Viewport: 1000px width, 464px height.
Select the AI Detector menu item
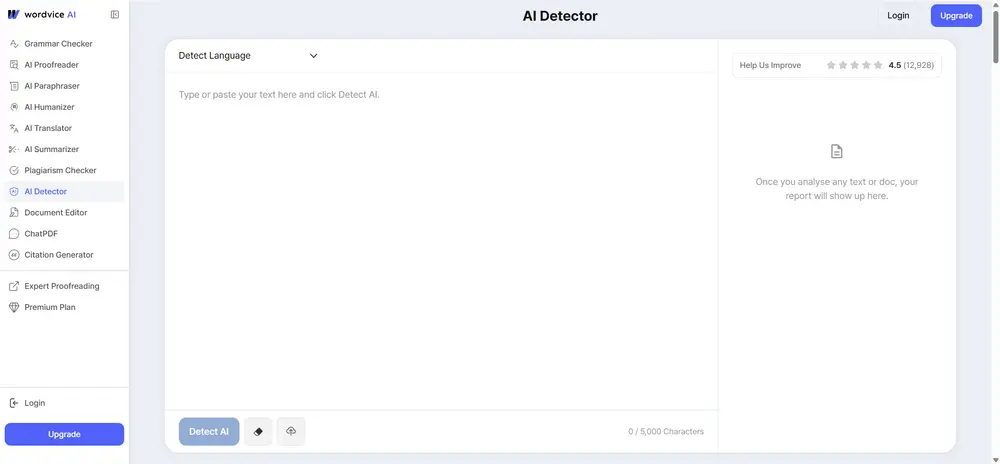tap(64, 191)
